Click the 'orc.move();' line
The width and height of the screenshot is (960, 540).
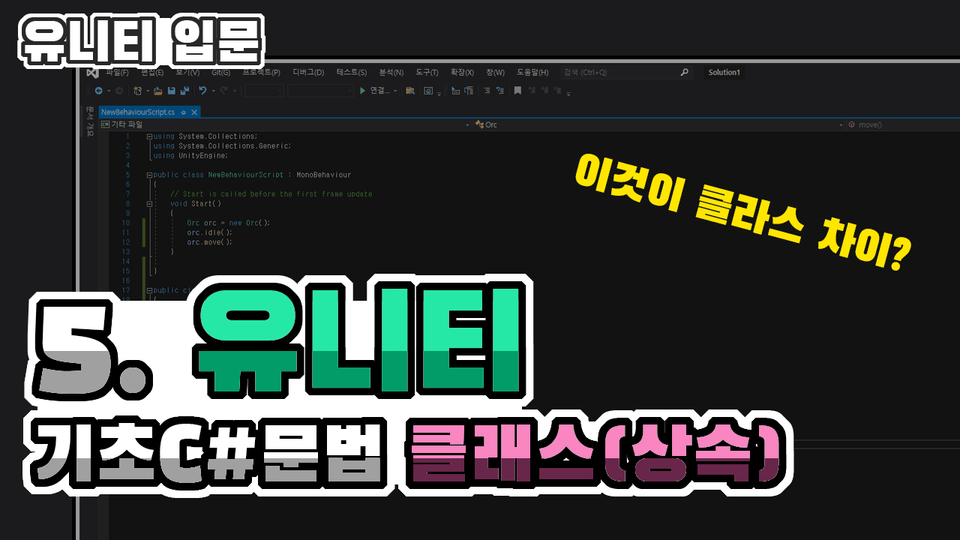pos(209,242)
